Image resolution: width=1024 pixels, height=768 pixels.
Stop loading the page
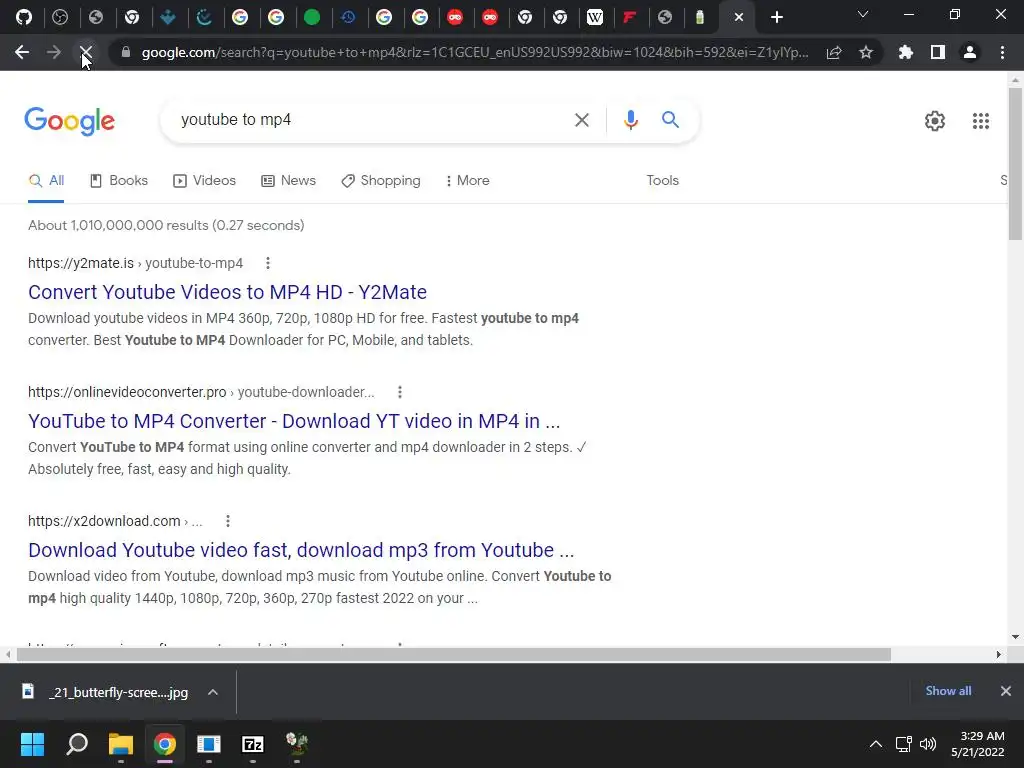click(86, 52)
